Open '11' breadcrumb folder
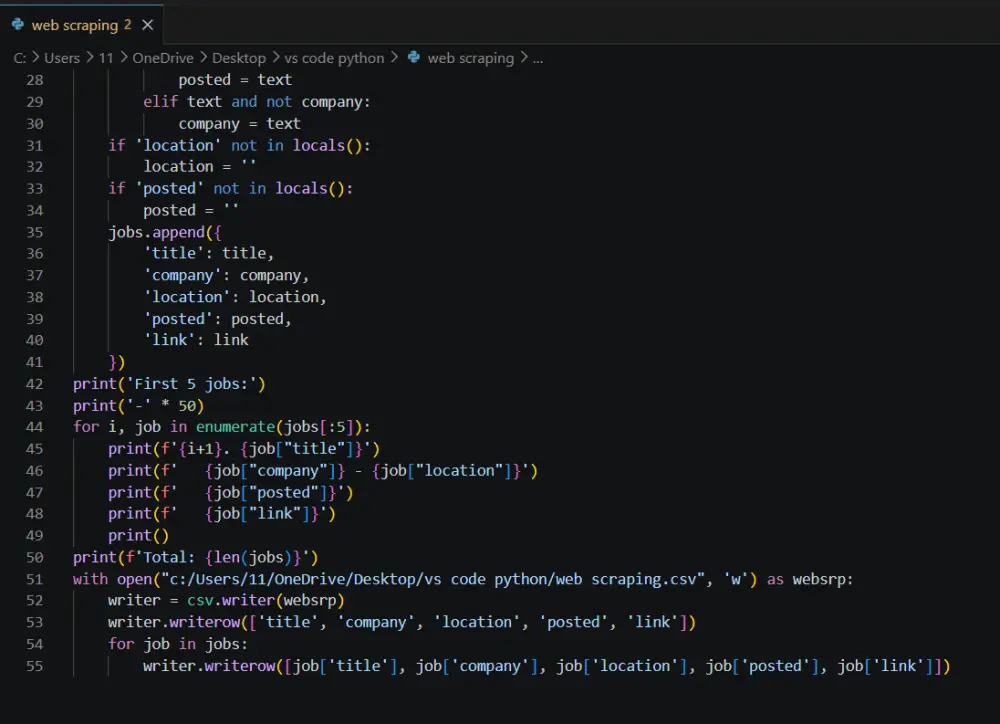 106,58
